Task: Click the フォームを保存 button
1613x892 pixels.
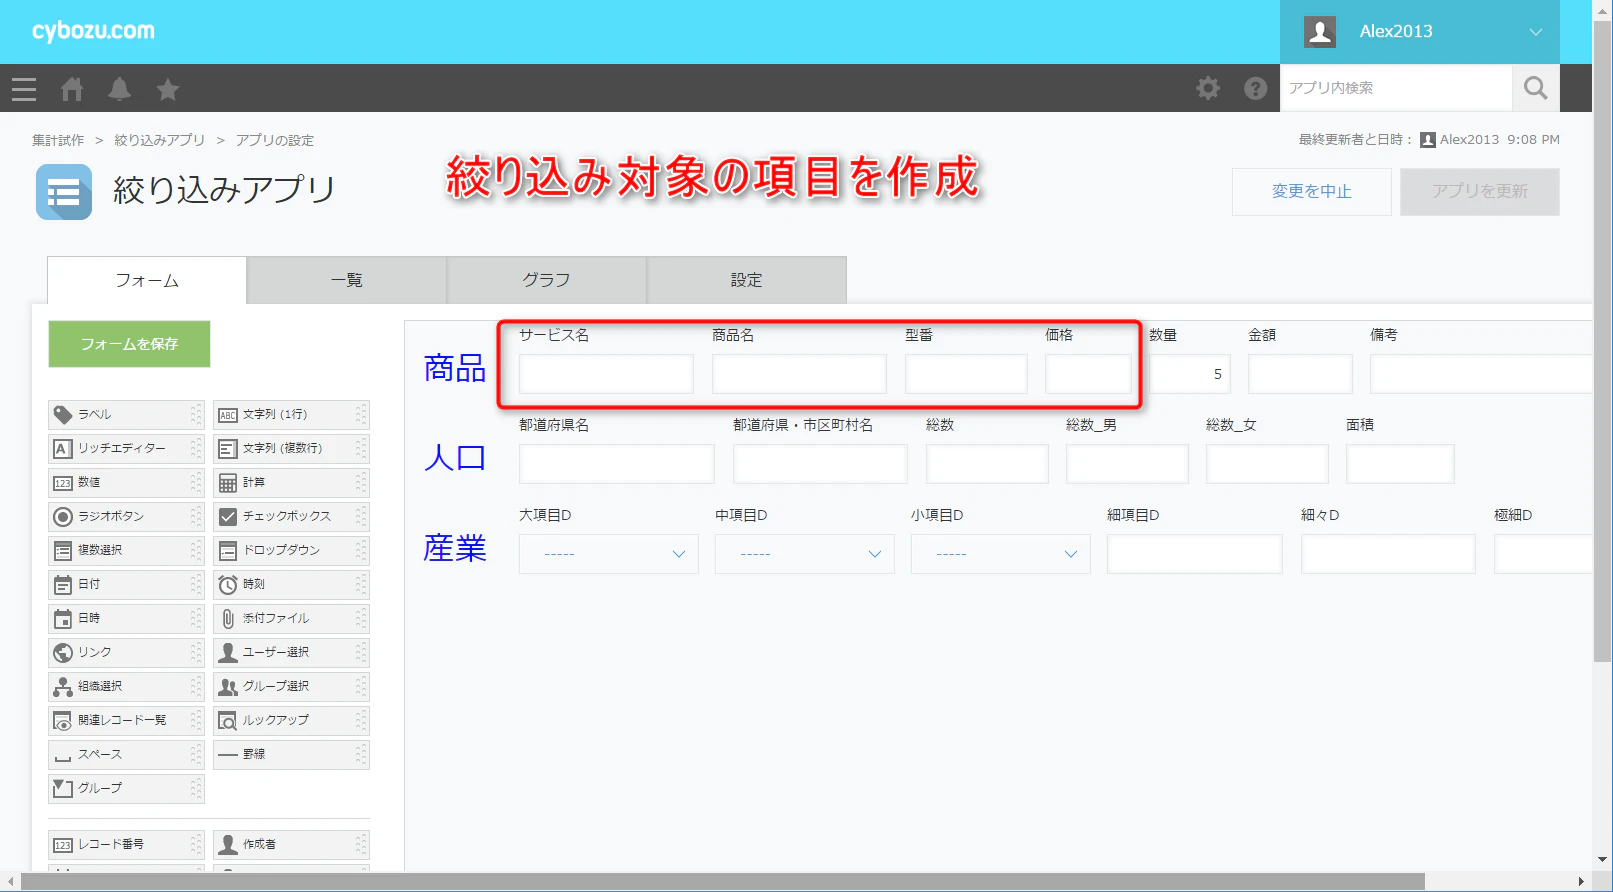Action: tap(129, 344)
